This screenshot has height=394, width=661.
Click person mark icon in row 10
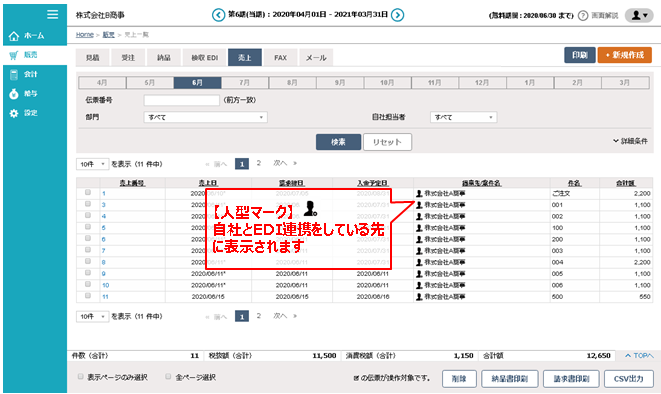pyautogui.click(x=419, y=285)
